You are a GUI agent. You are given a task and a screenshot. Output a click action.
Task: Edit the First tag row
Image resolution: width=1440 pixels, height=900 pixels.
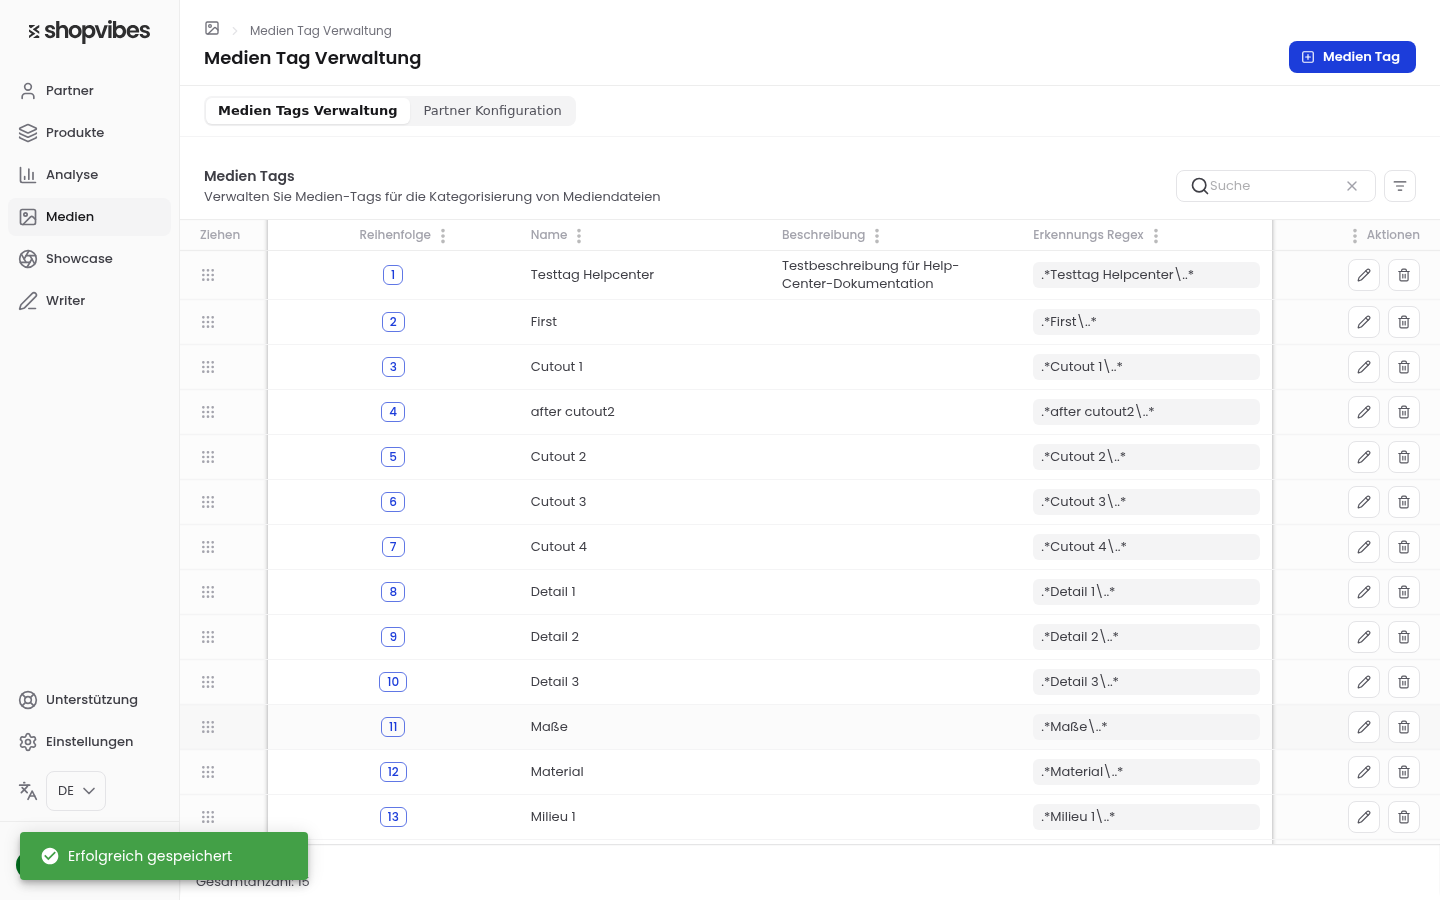1364,322
